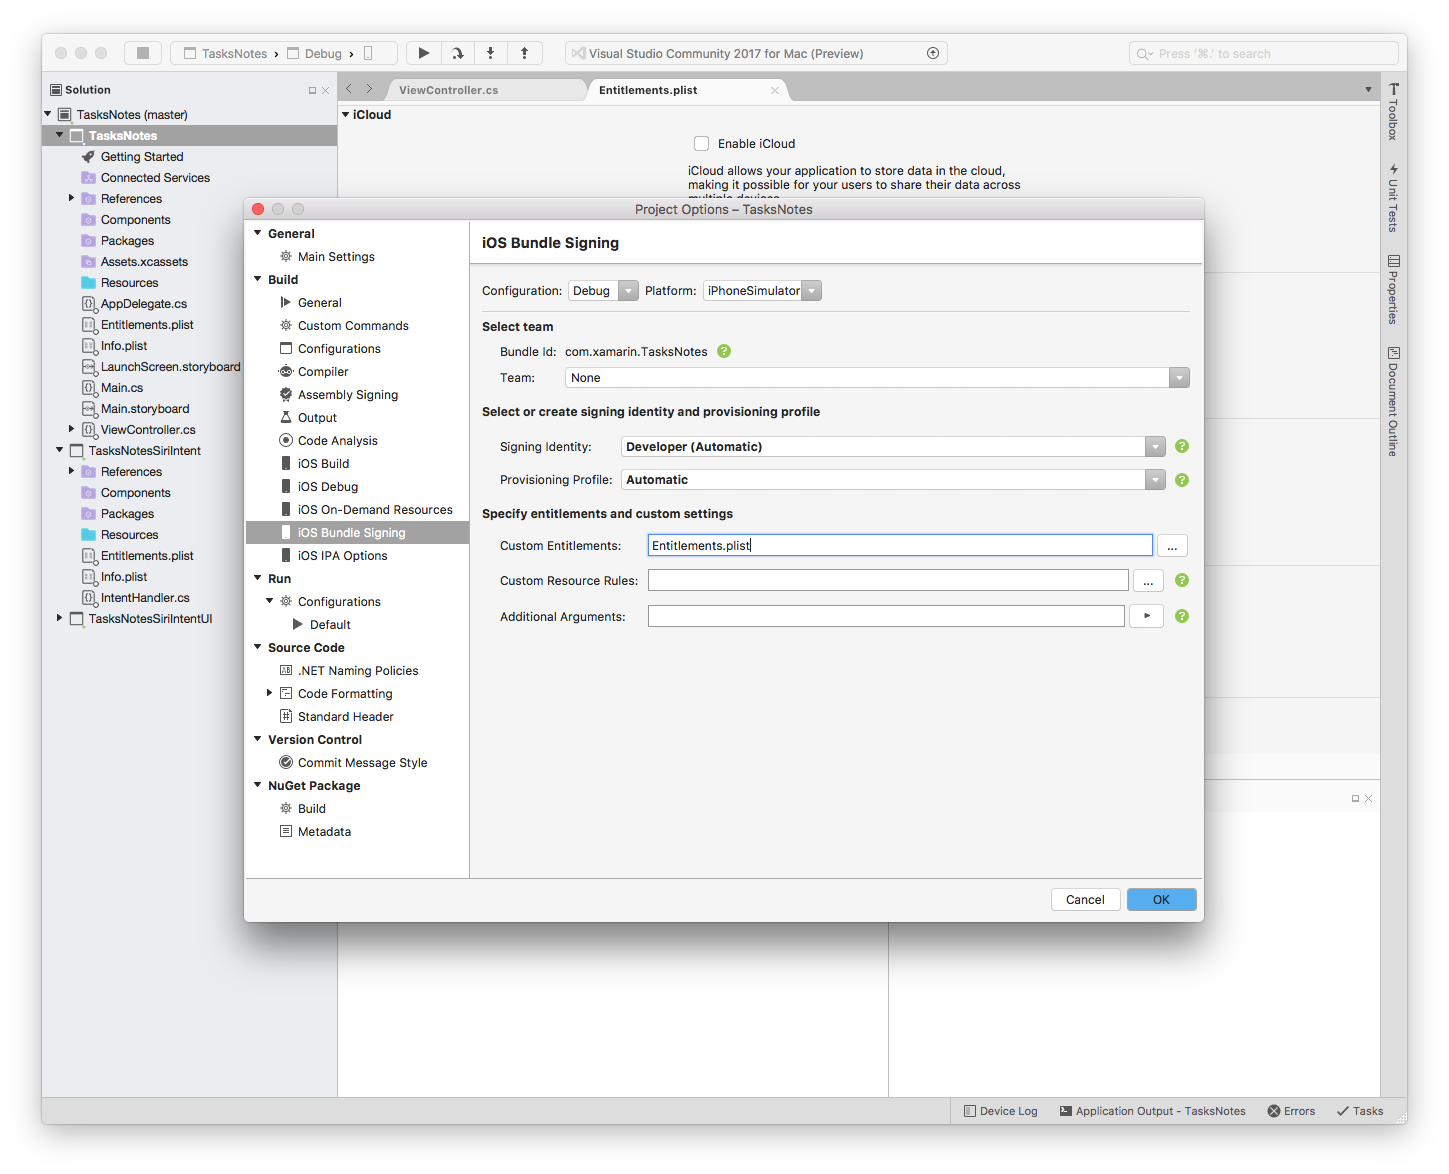1449x1174 pixels.
Task: Close the Solution pad
Action: 325,90
